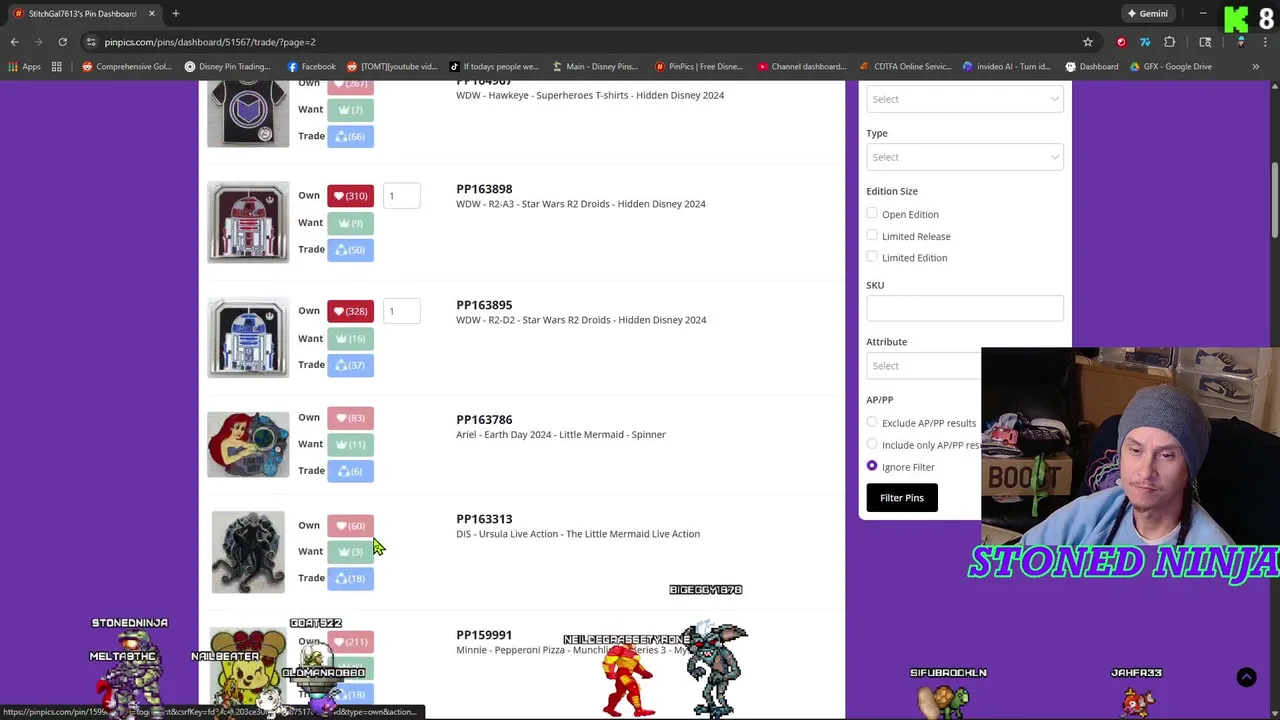This screenshot has width=1280, height=720.
Task: Open the Type Select dropdown
Action: point(964,157)
